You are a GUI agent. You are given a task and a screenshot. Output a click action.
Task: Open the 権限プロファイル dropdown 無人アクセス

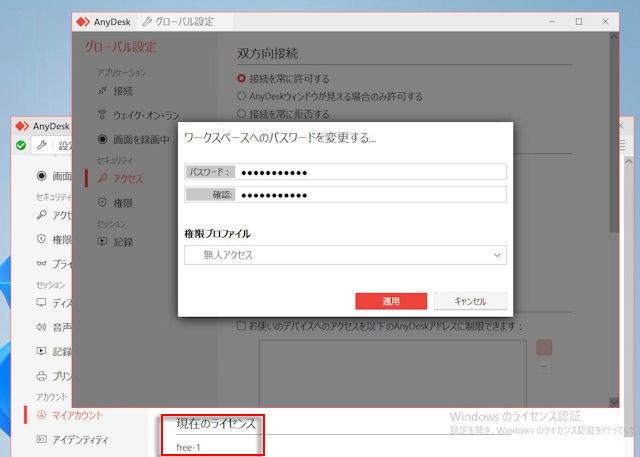(345, 255)
